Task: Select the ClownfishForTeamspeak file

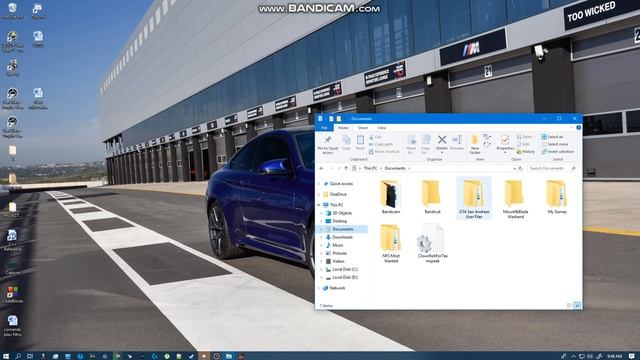Action: (x=432, y=243)
